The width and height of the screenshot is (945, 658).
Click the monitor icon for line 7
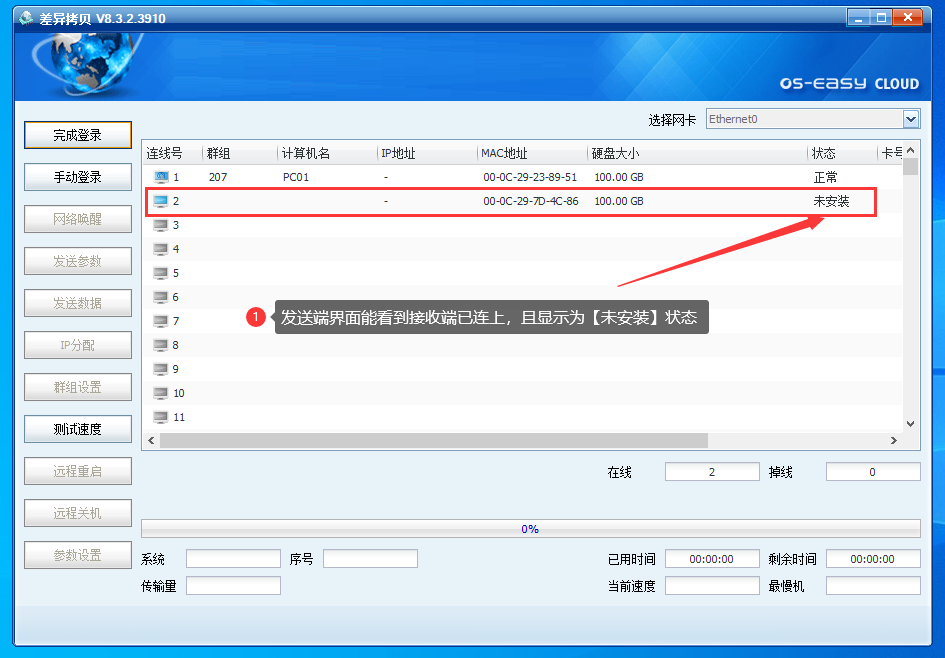(161, 321)
